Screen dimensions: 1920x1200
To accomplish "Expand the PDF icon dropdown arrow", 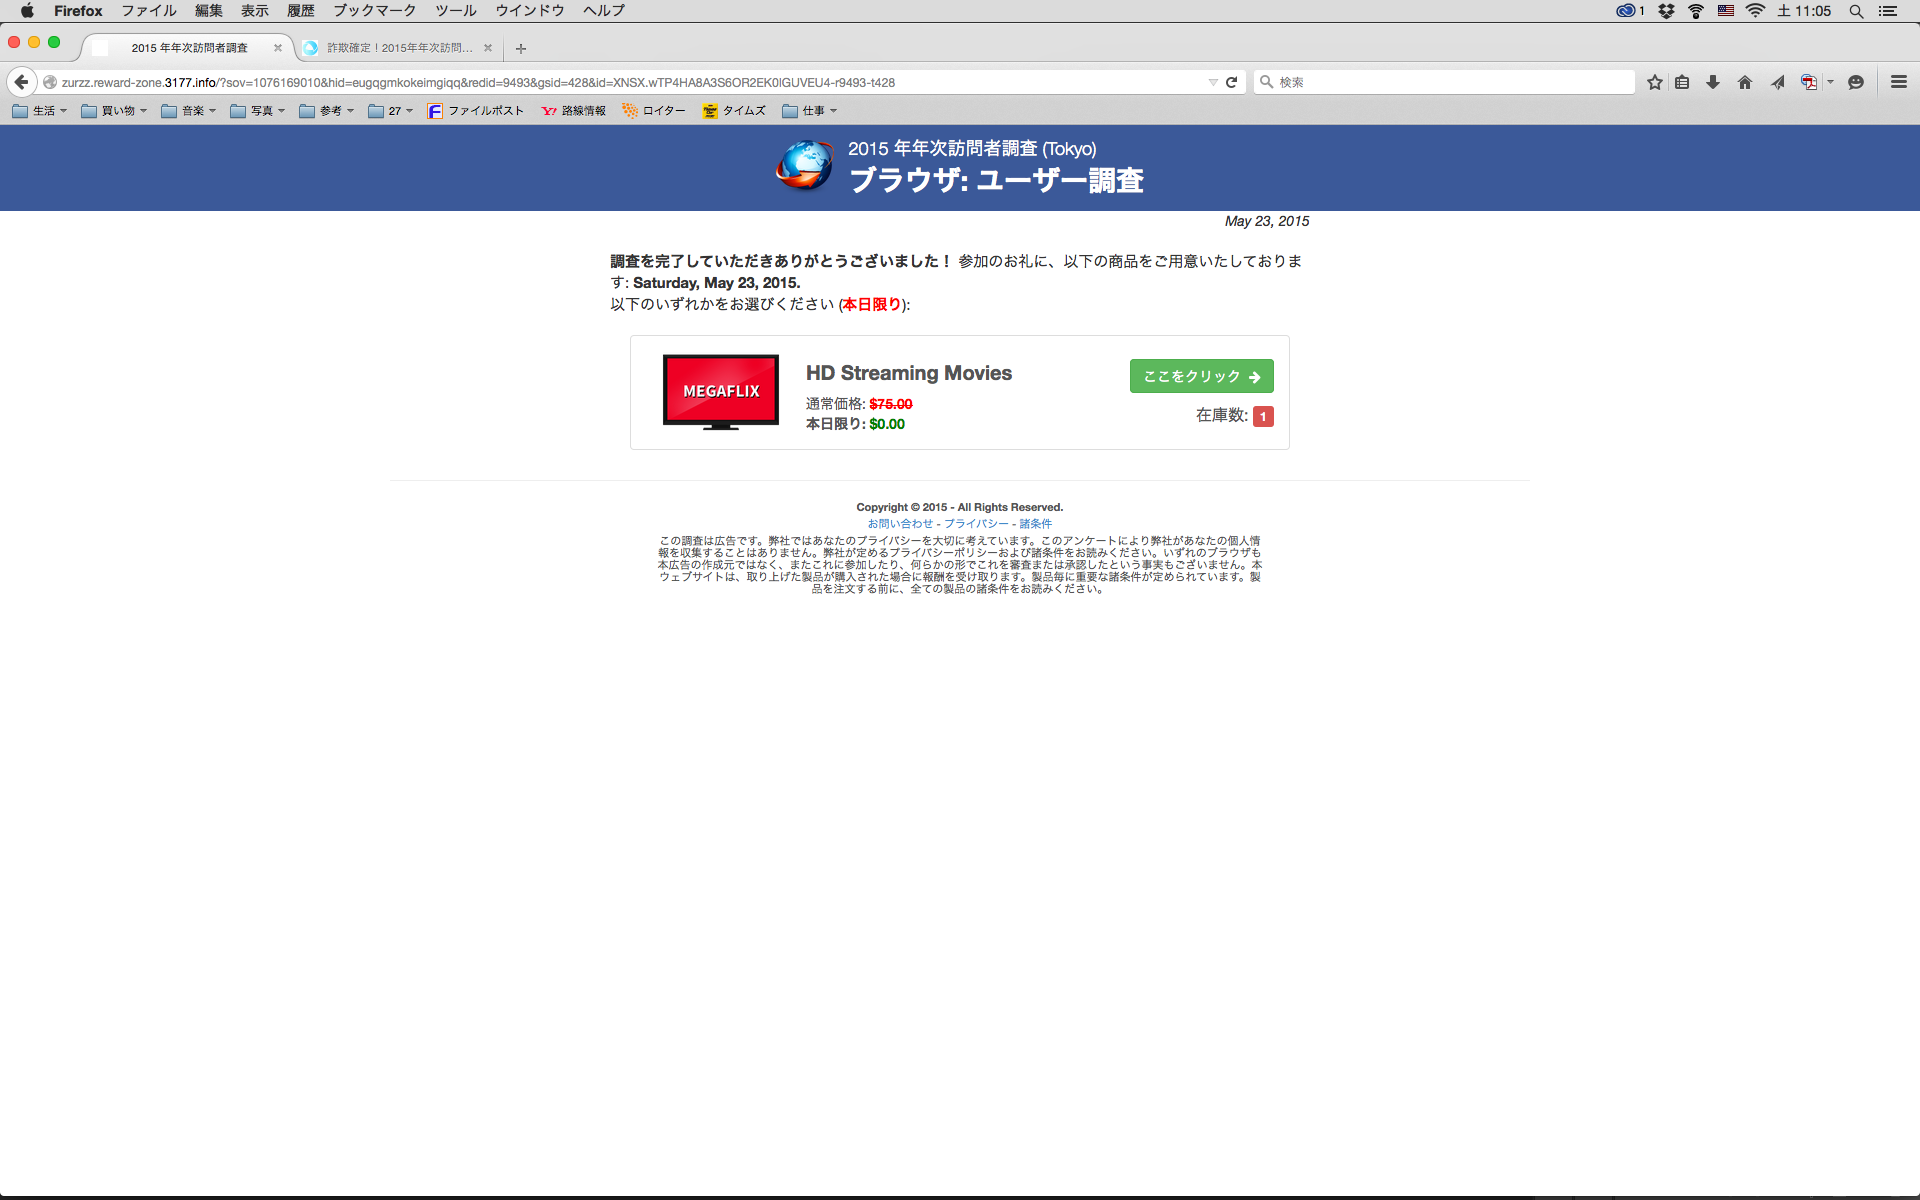I will [x=1830, y=82].
